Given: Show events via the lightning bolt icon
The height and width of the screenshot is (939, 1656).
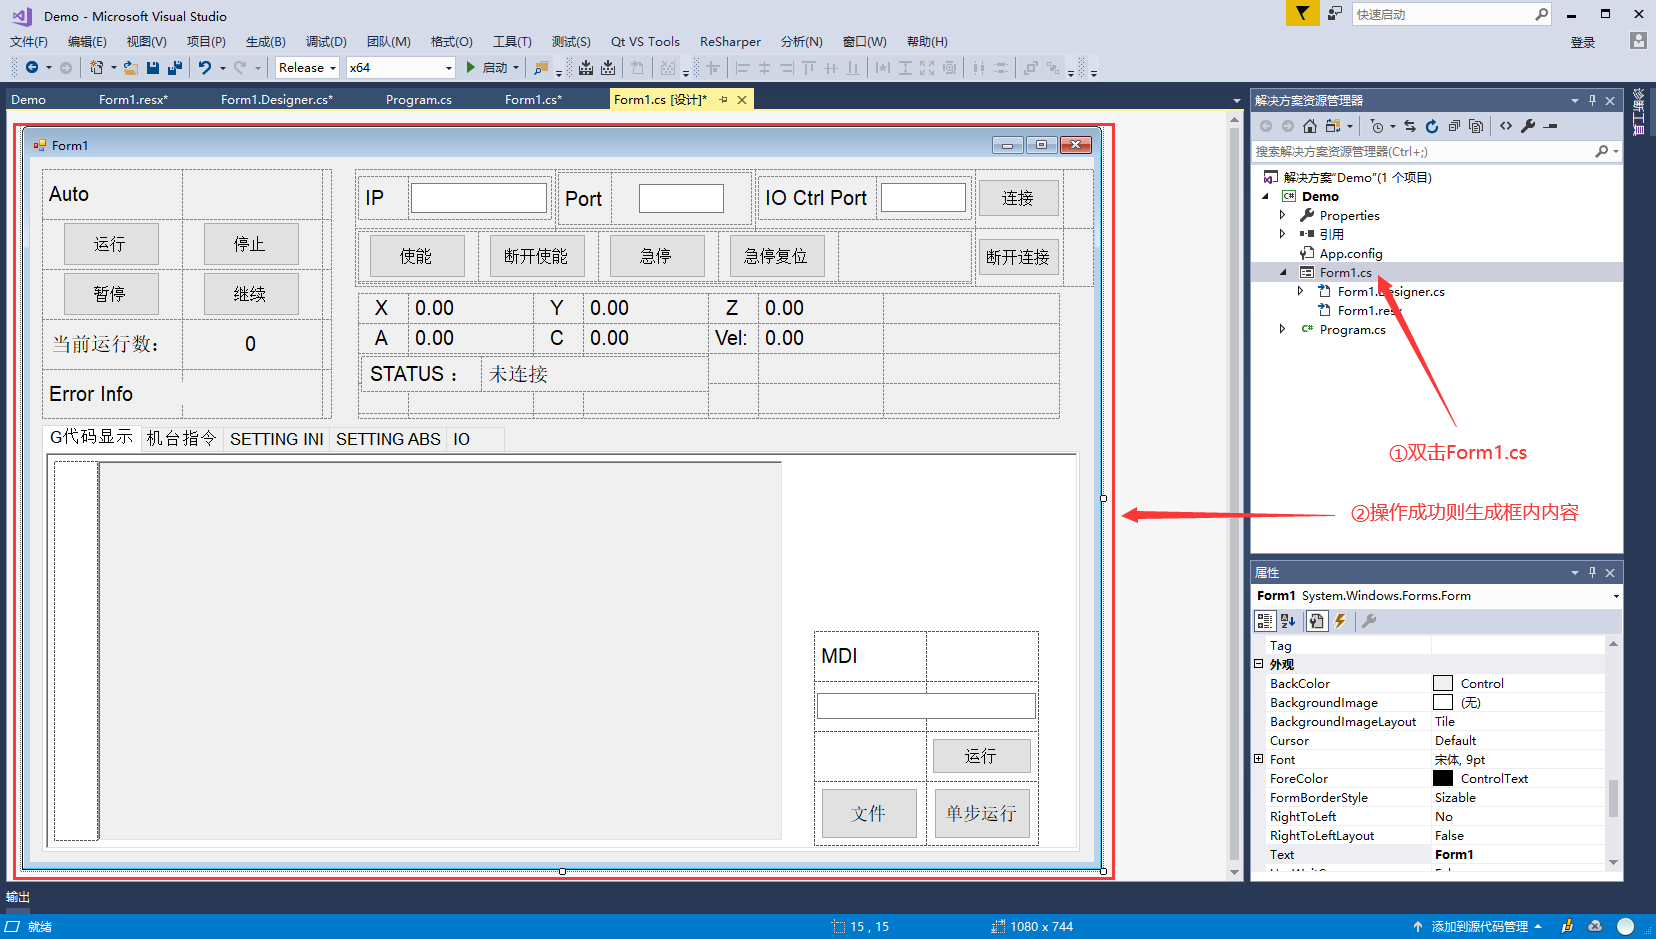Looking at the screenshot, I should point(1341,621).
